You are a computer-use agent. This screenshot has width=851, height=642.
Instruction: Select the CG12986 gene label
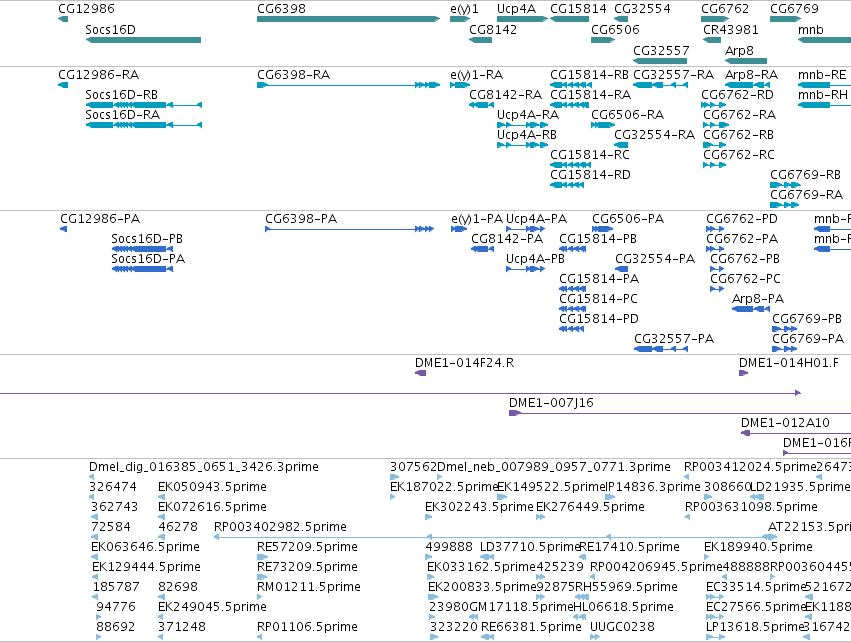click(86, 9)
